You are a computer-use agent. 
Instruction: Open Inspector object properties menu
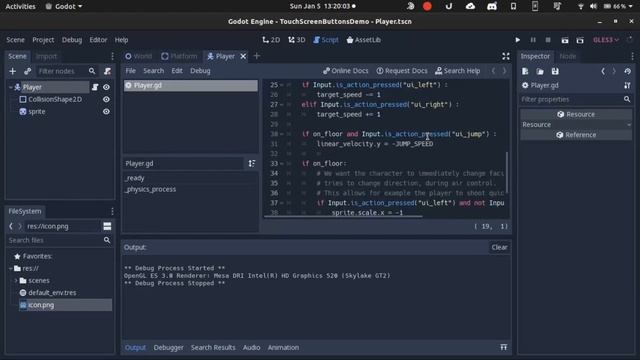(x=627, y=85)
